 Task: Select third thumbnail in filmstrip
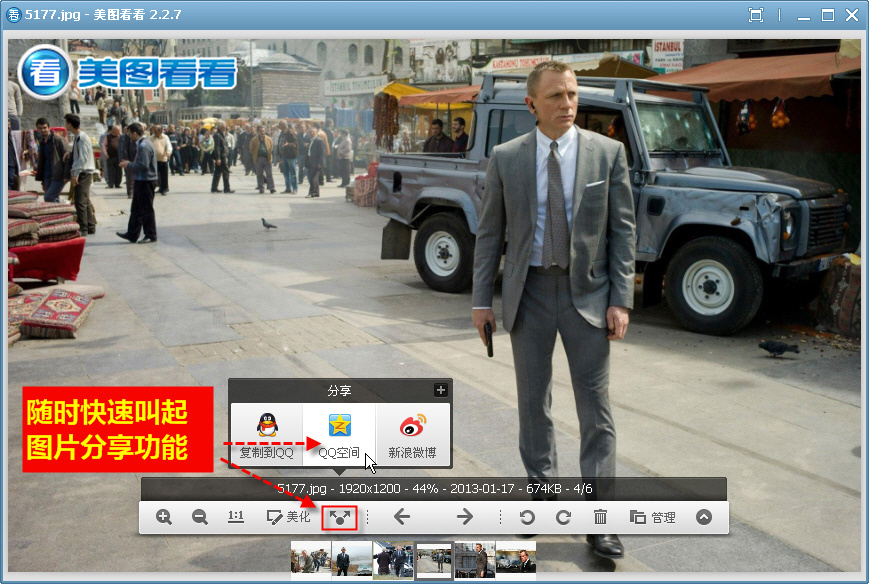pyautogui.click(x=393, y=559)
